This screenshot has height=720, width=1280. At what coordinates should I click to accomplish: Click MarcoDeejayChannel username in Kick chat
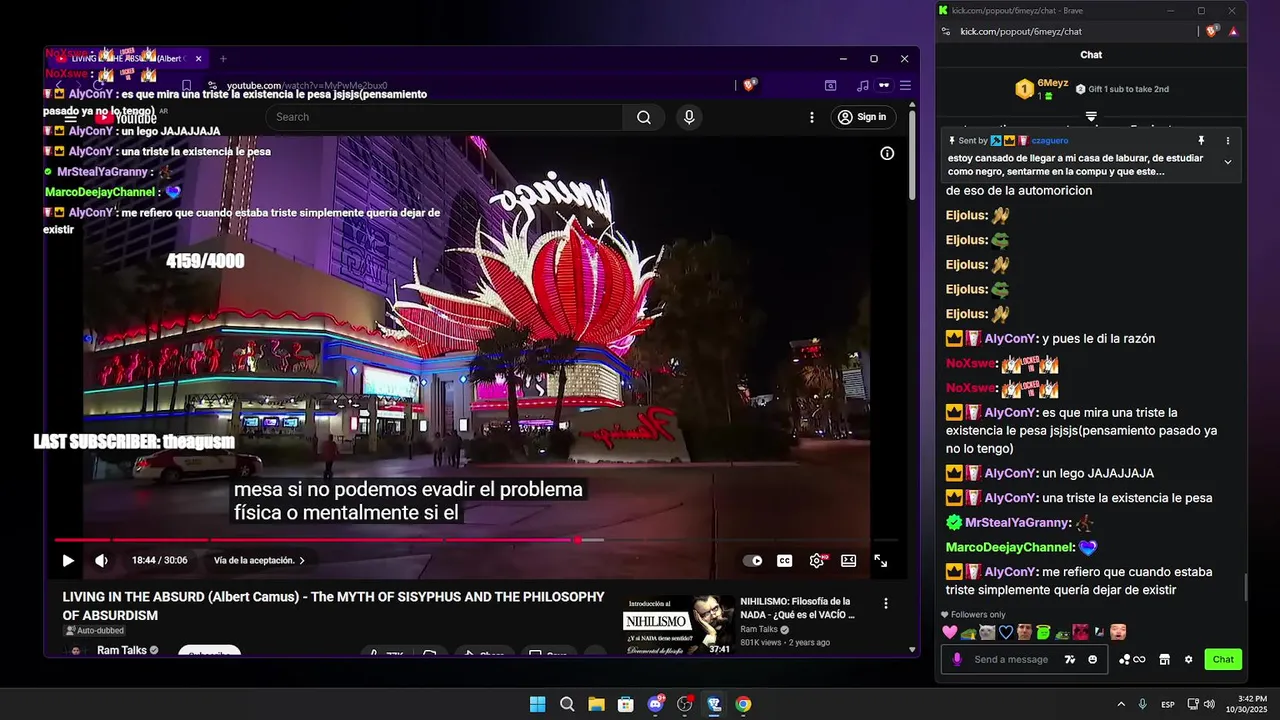click(1010, 548)
